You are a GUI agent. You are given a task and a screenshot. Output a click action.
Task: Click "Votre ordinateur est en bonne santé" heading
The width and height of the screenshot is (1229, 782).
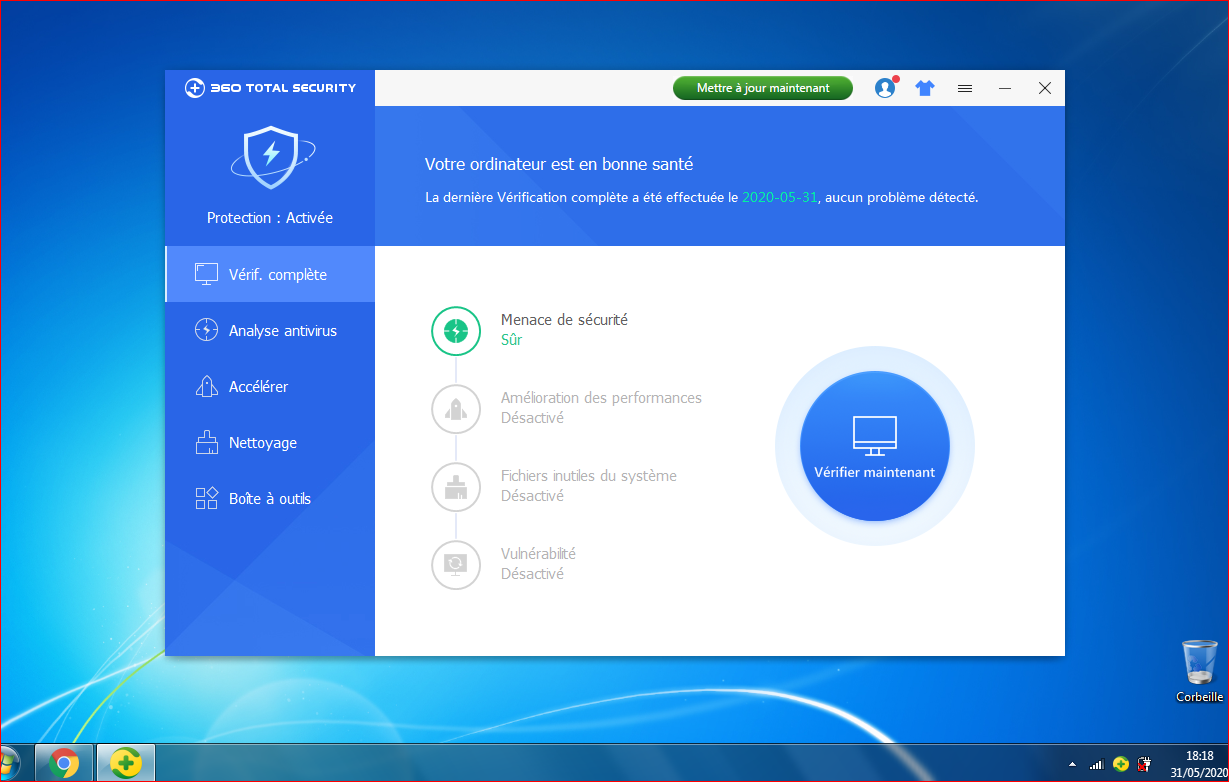click(559, 164)
